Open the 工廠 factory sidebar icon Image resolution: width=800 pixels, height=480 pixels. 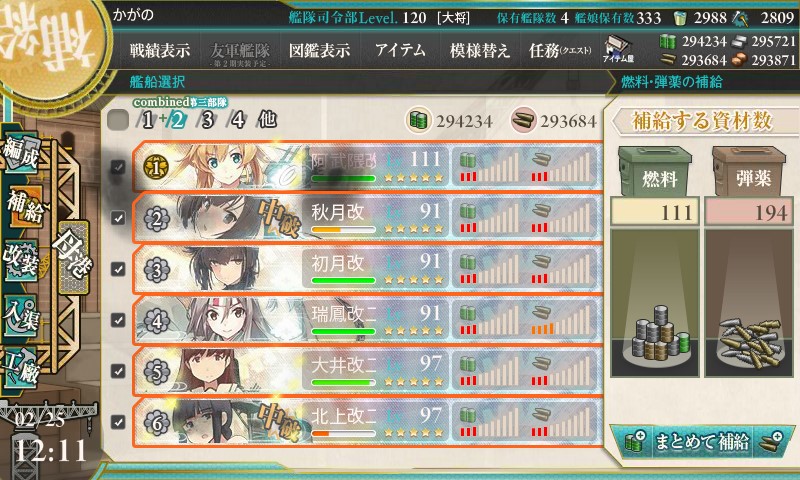[x=20, y=367]
